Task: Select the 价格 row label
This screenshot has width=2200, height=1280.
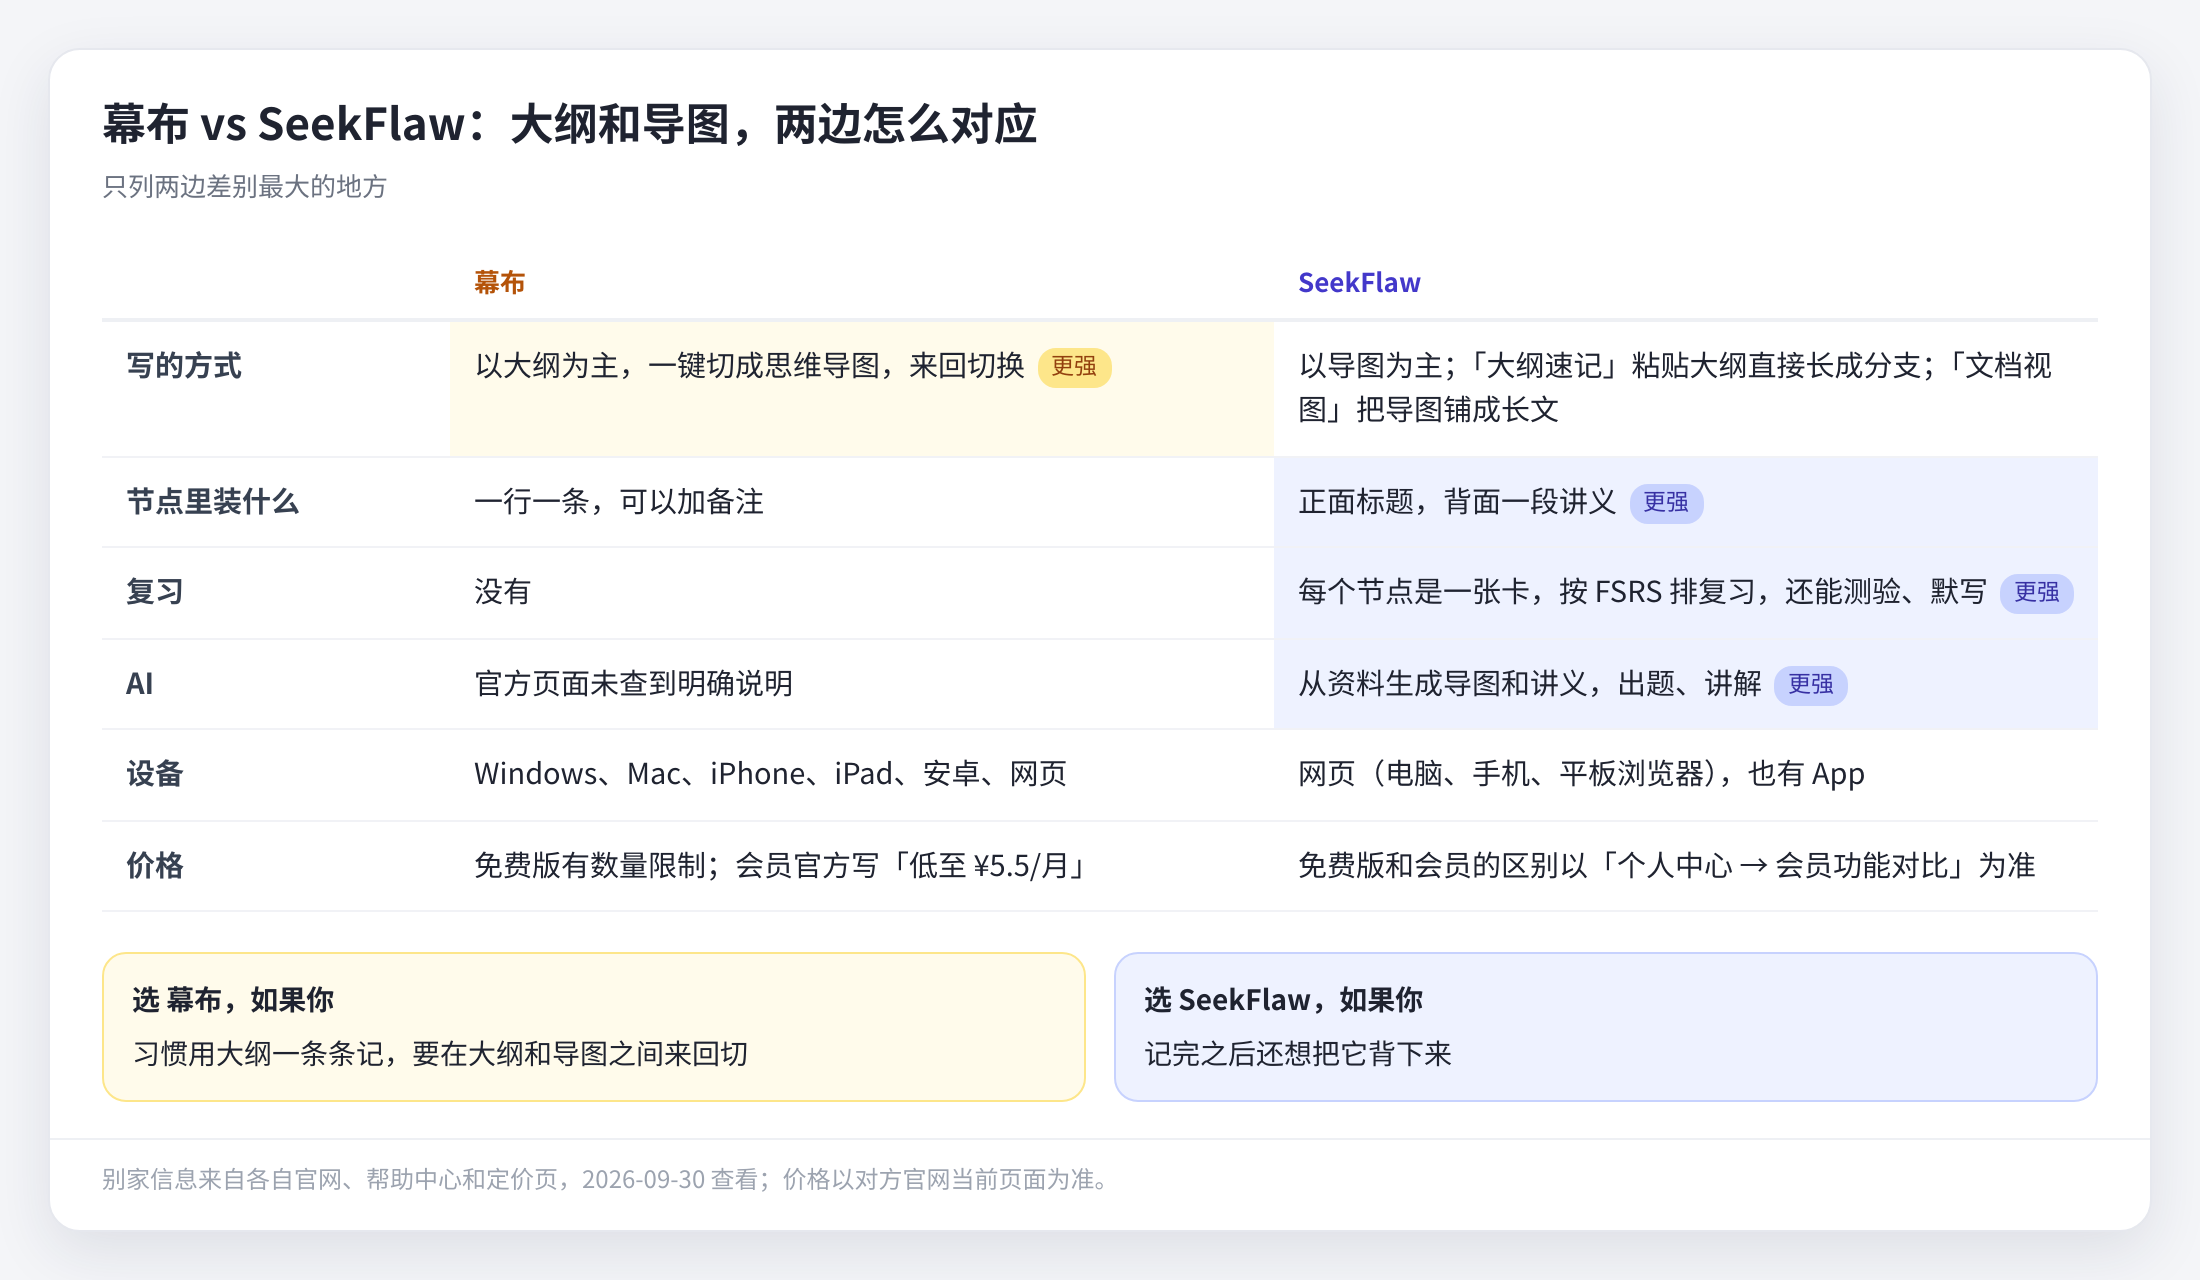Action: pyautogui.click(x=155, y=866)
